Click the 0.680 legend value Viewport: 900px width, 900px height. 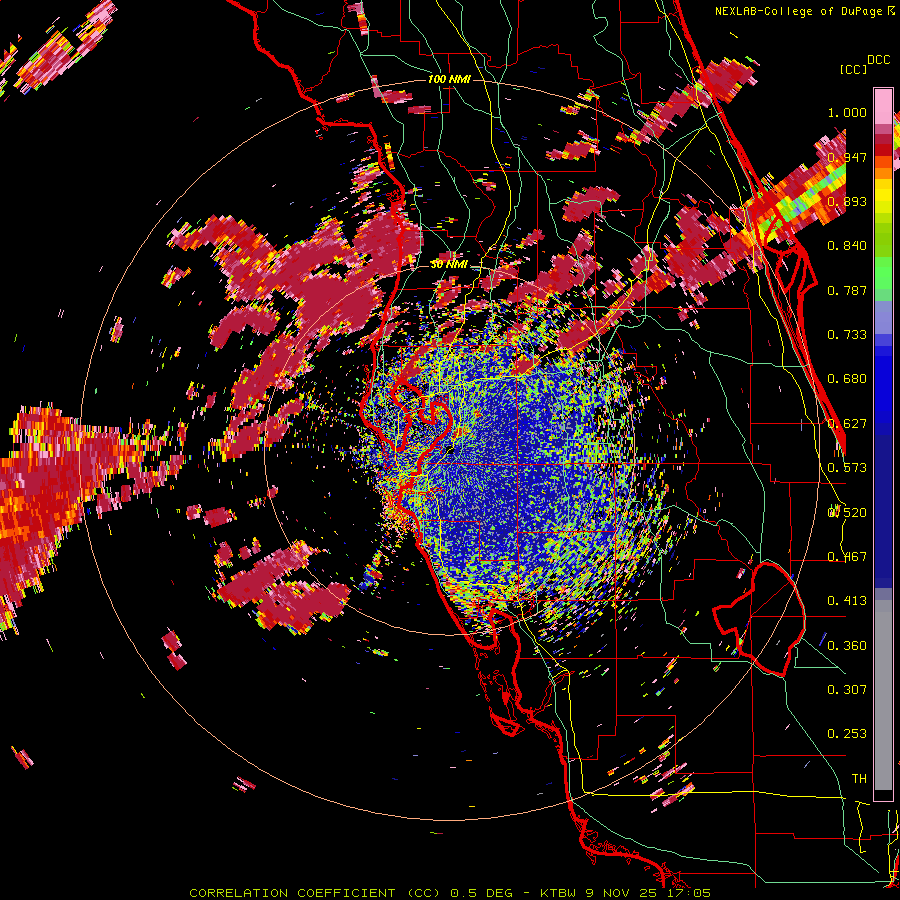pyautogui.click(x=847, y=379)
